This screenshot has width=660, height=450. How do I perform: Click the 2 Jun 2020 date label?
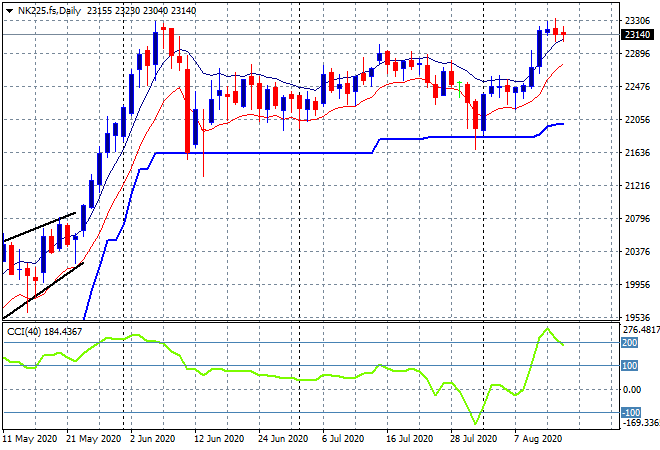point(152,439)
